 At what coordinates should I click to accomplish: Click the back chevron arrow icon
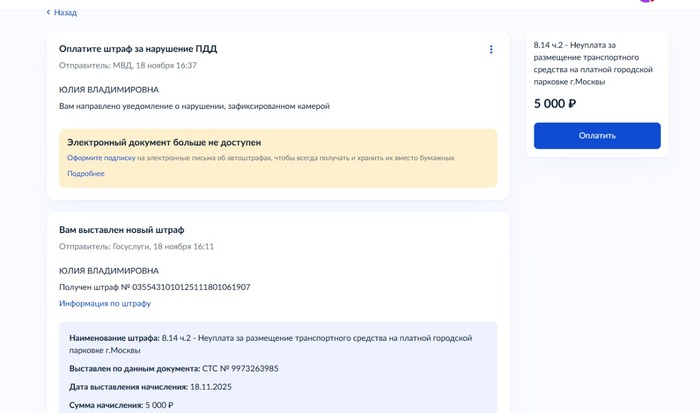[x=48, y=12]
